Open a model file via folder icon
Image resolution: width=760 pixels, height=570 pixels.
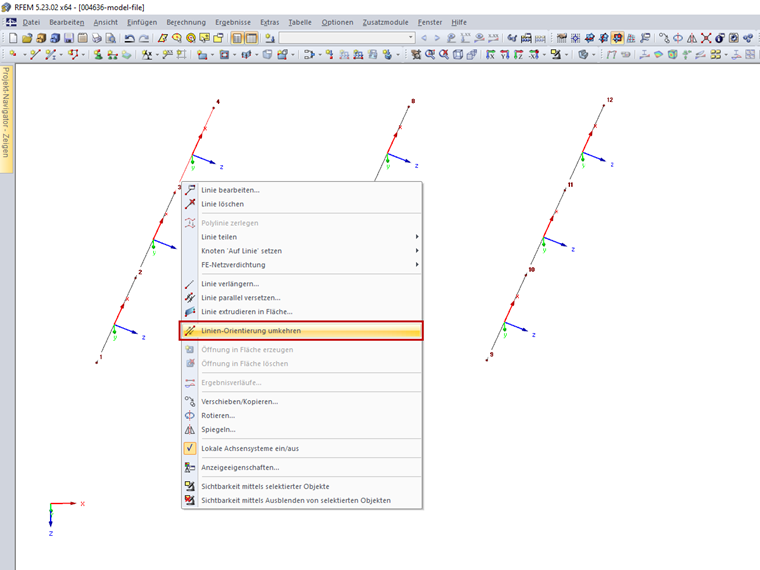coord(27,38)
